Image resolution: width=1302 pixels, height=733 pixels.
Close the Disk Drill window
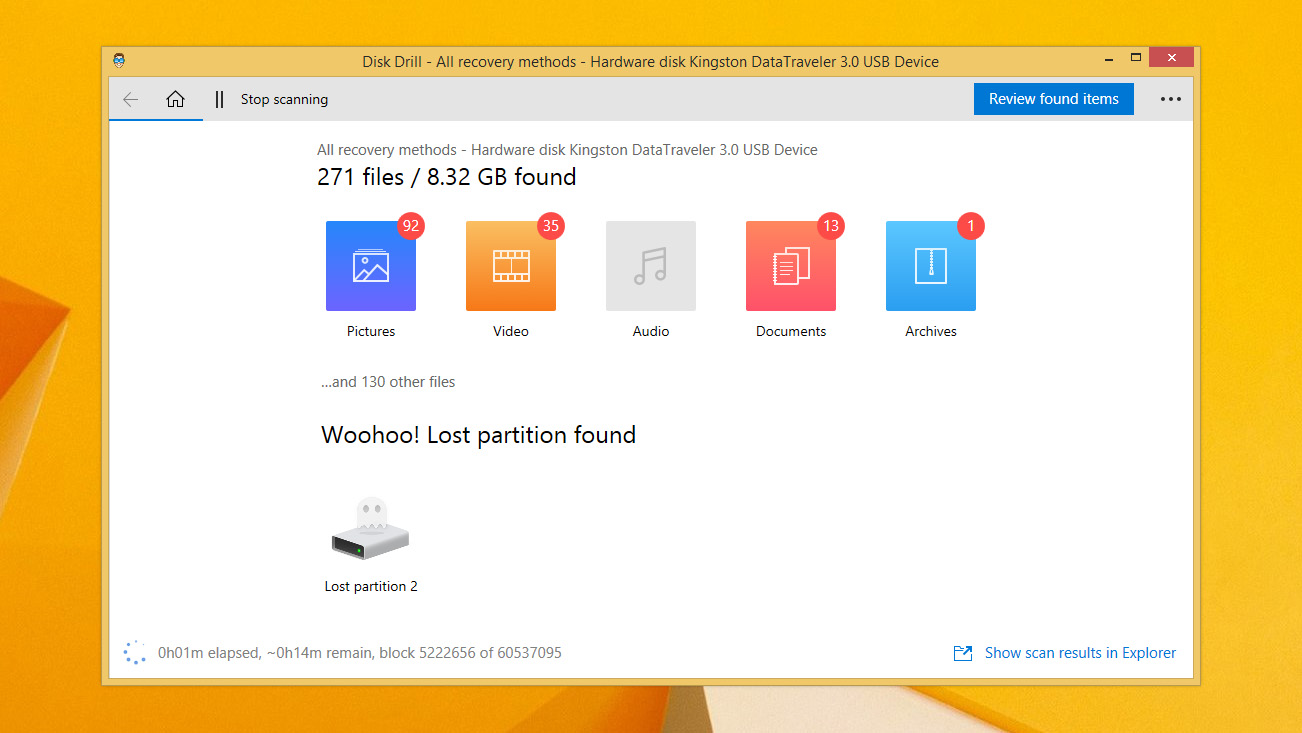pos(1172,58)
